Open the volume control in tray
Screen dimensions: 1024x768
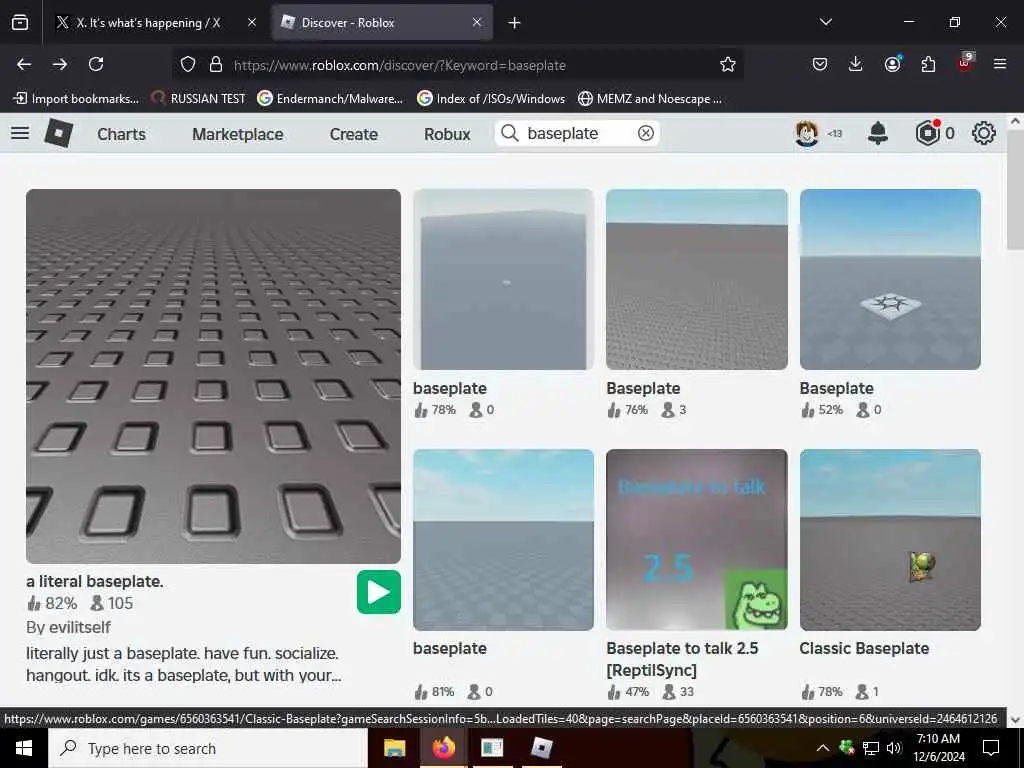[894, 748]
